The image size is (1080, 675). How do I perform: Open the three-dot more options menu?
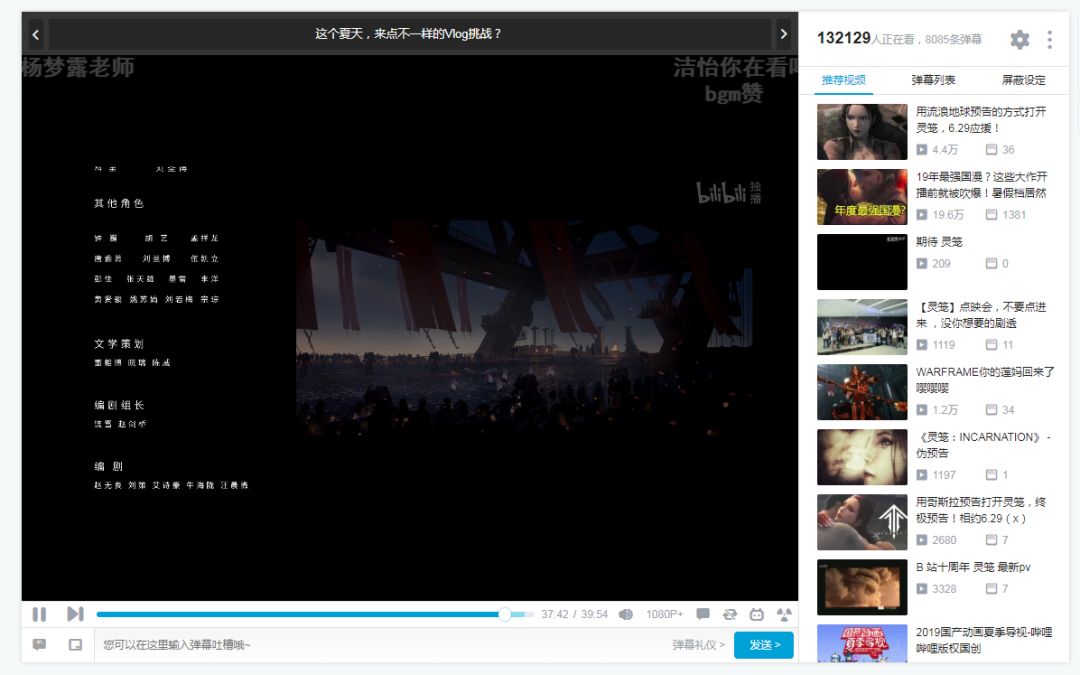pyautogui.click(x=1049, y=39)
